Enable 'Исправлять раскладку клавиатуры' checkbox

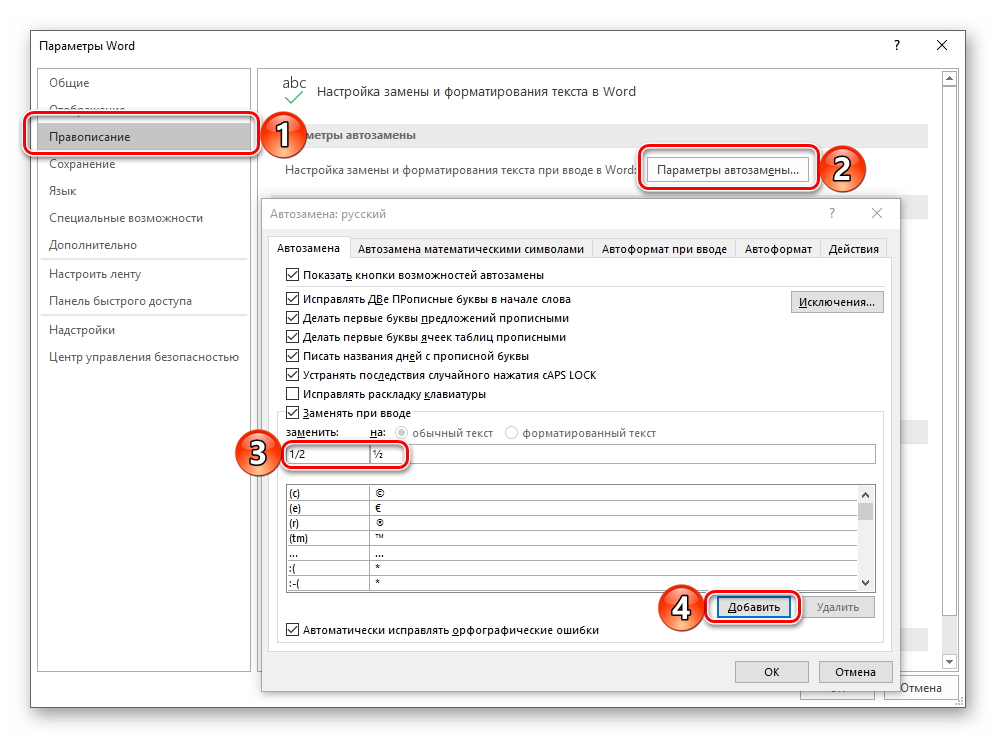coord(292,394)
